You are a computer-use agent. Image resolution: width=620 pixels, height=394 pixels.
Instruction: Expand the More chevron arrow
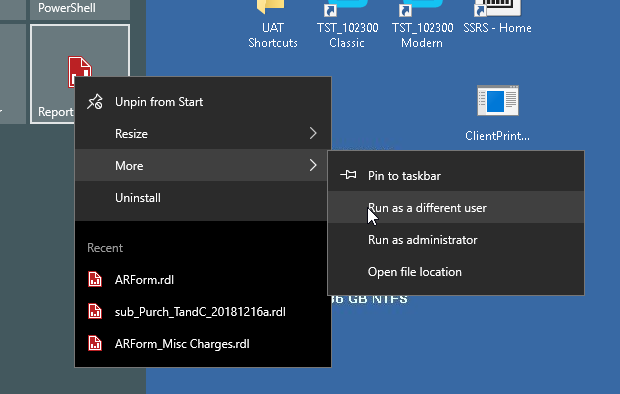tap(313, 165)
